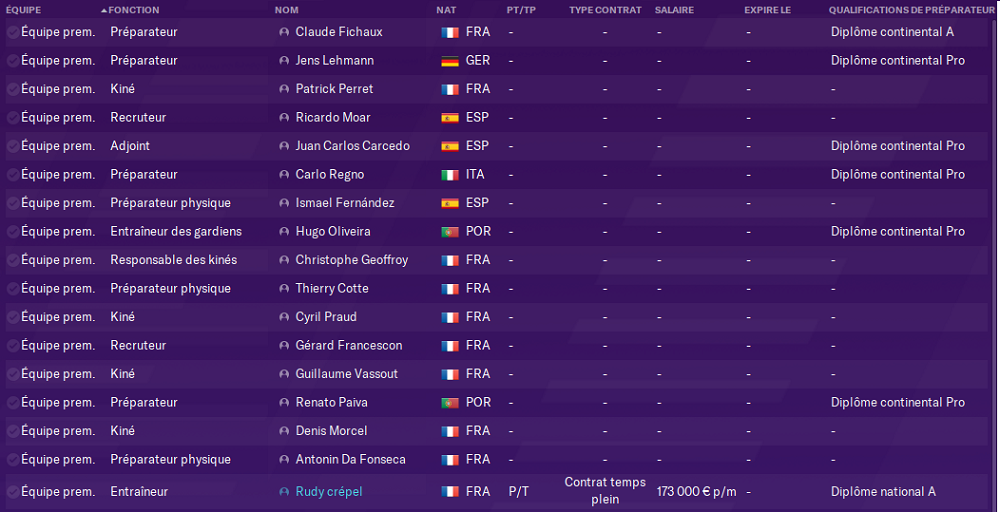Tick the selection circle for Patrick Perret's row
Screen dimensions: 1000x512
(12, 89)
